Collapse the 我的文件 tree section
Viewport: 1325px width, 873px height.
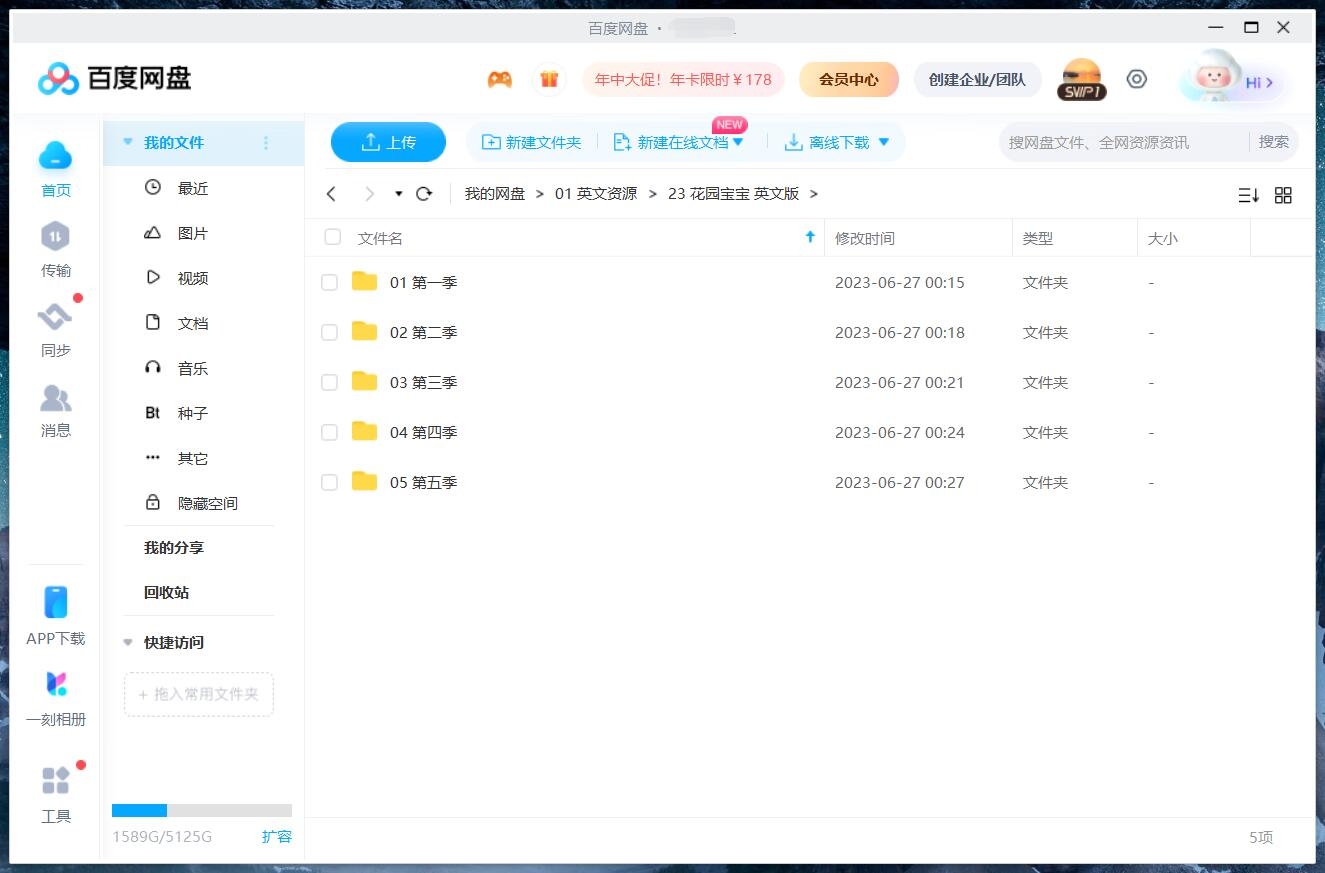(x=128, y=143)
